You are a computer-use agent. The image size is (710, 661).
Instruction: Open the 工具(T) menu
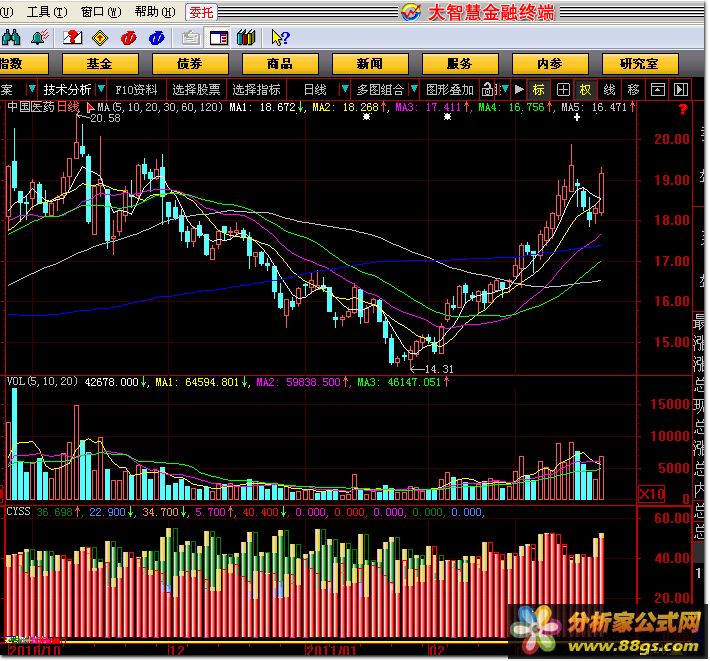tap(47, 12)
